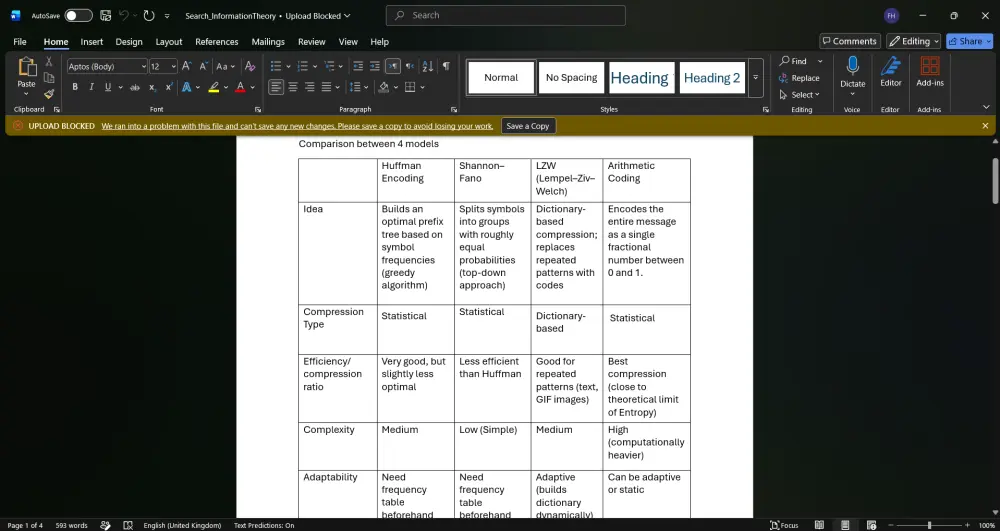This screenshot has height=531, width=1000.
Task: Click the Text Effects icon
Action: (x=187, y=87)
